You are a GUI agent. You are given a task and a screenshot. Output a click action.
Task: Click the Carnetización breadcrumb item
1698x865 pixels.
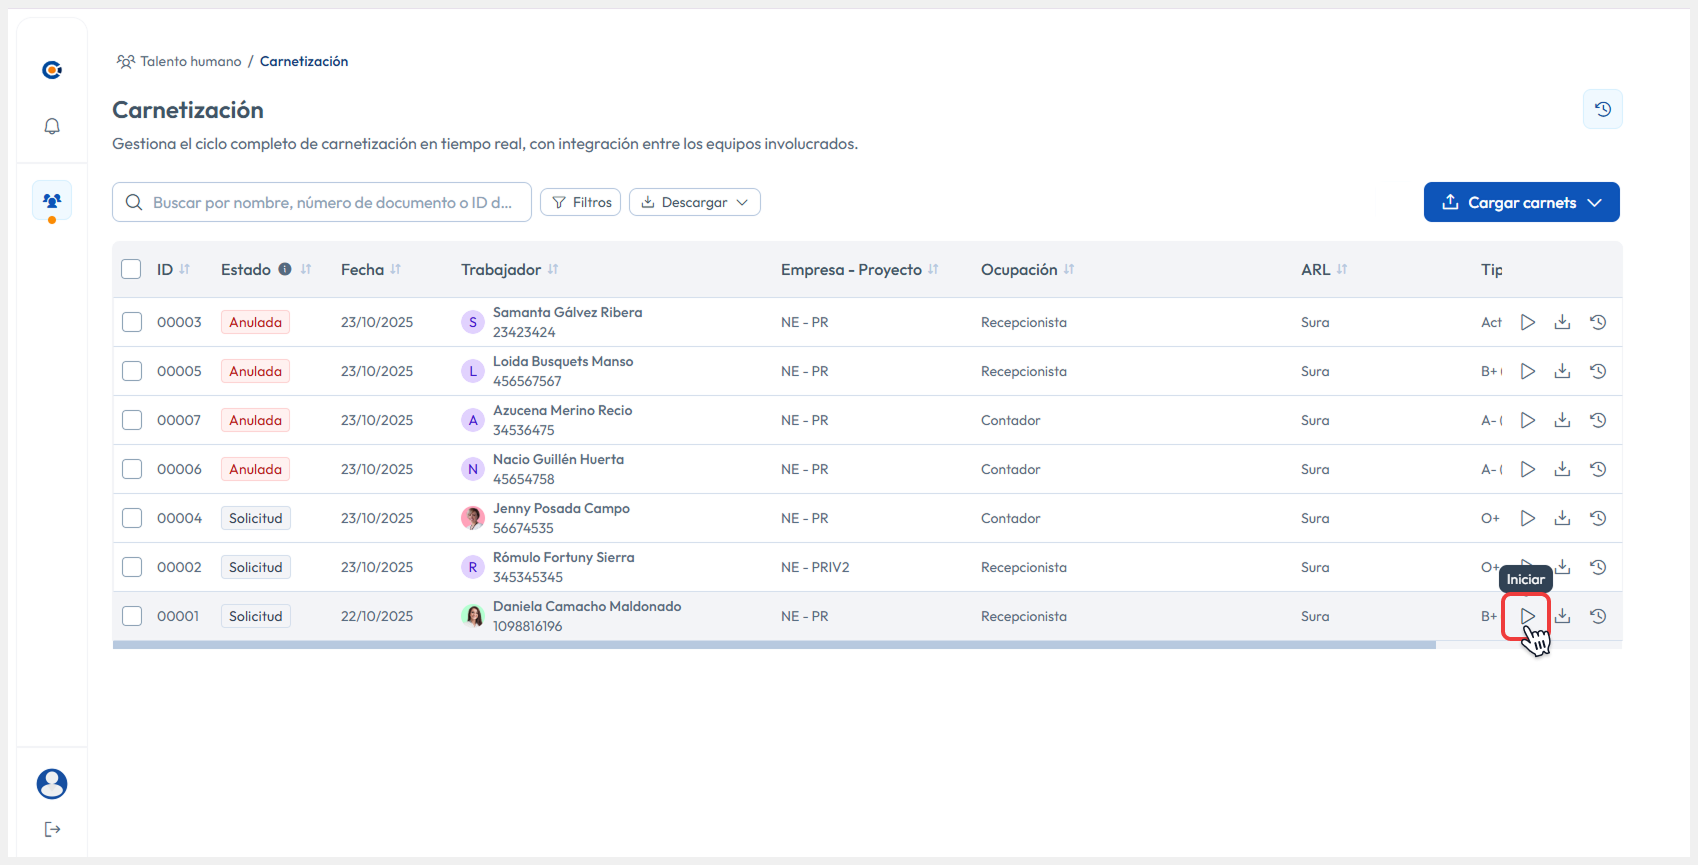[304, 61]
